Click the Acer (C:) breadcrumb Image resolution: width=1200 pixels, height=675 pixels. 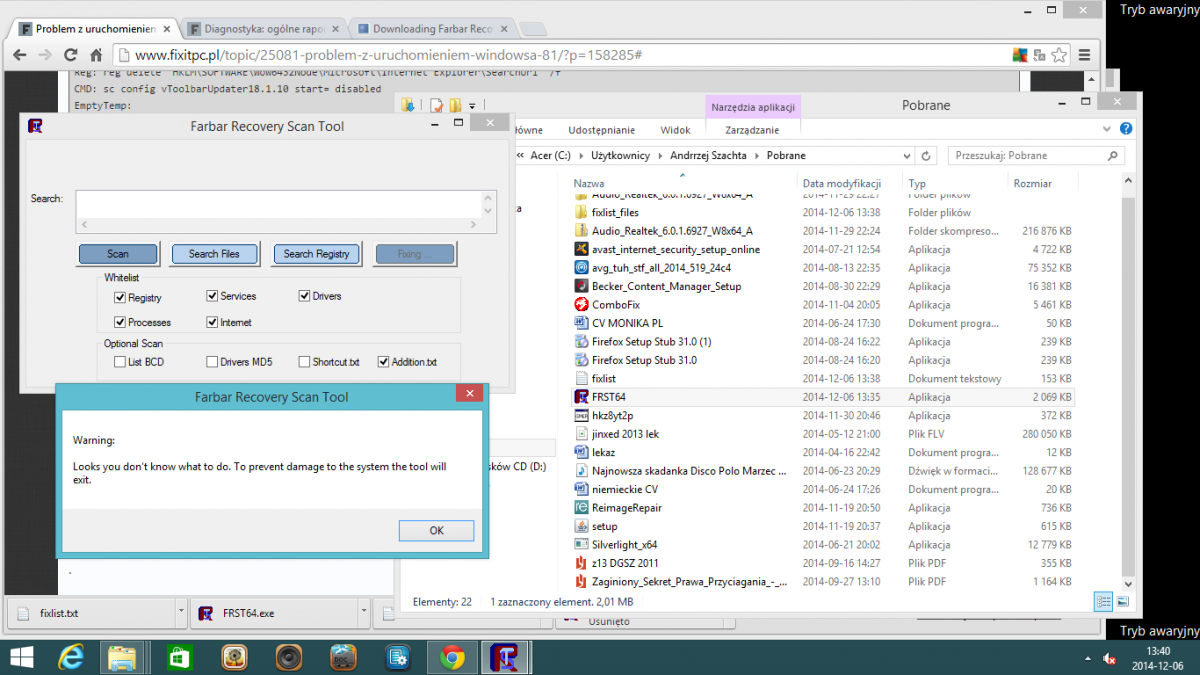550,156
